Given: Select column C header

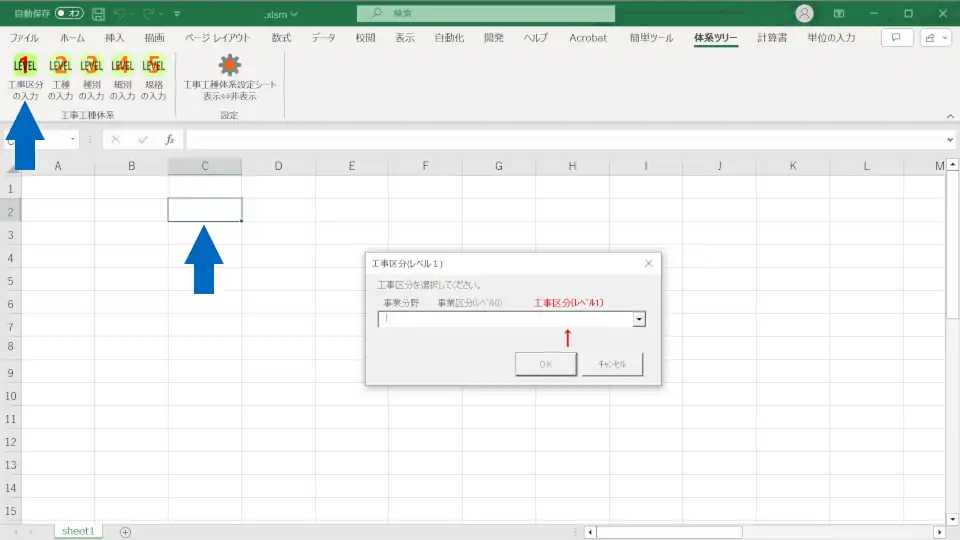Looking at the screenshot, I should tap(204, 166).
